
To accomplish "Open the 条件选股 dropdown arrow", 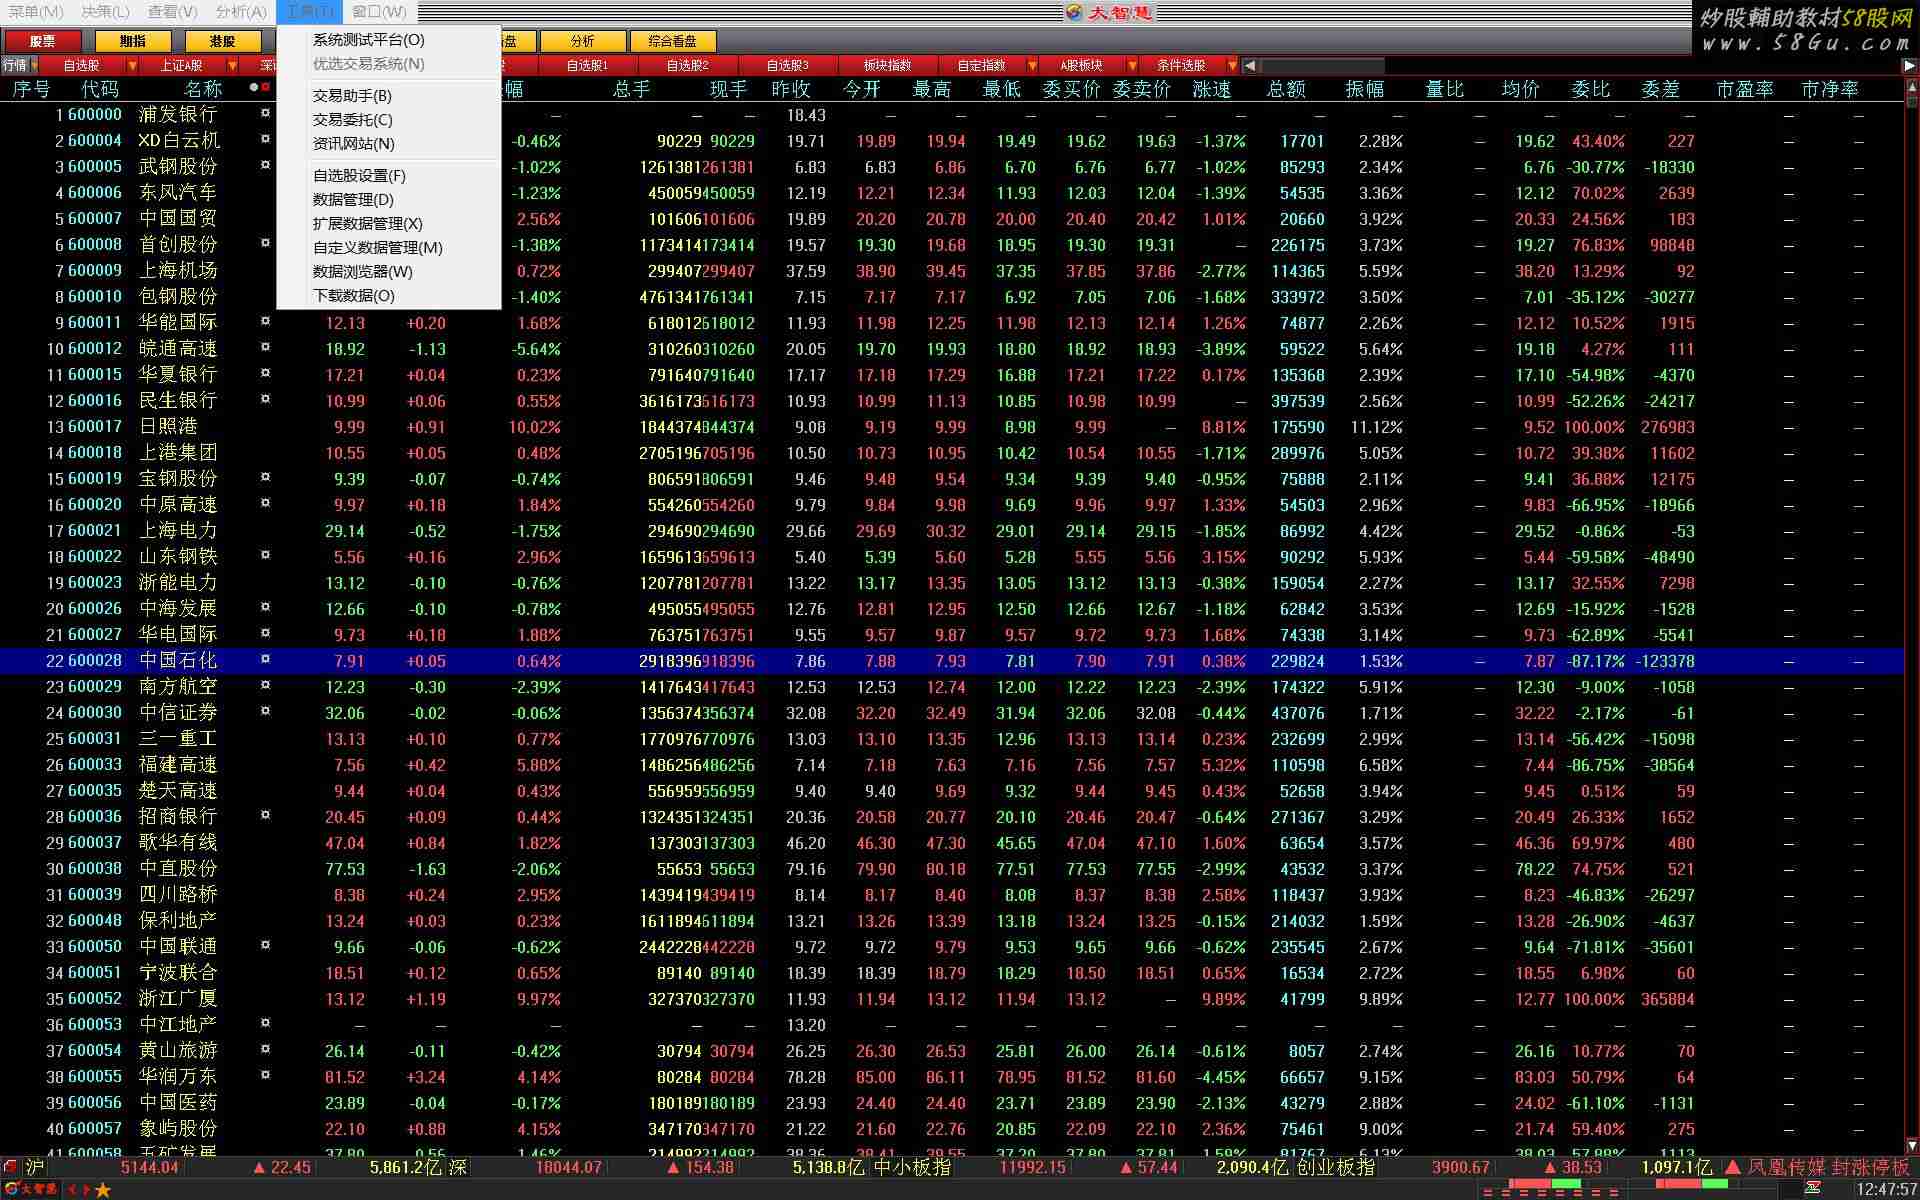I will tap(1232, 66).
